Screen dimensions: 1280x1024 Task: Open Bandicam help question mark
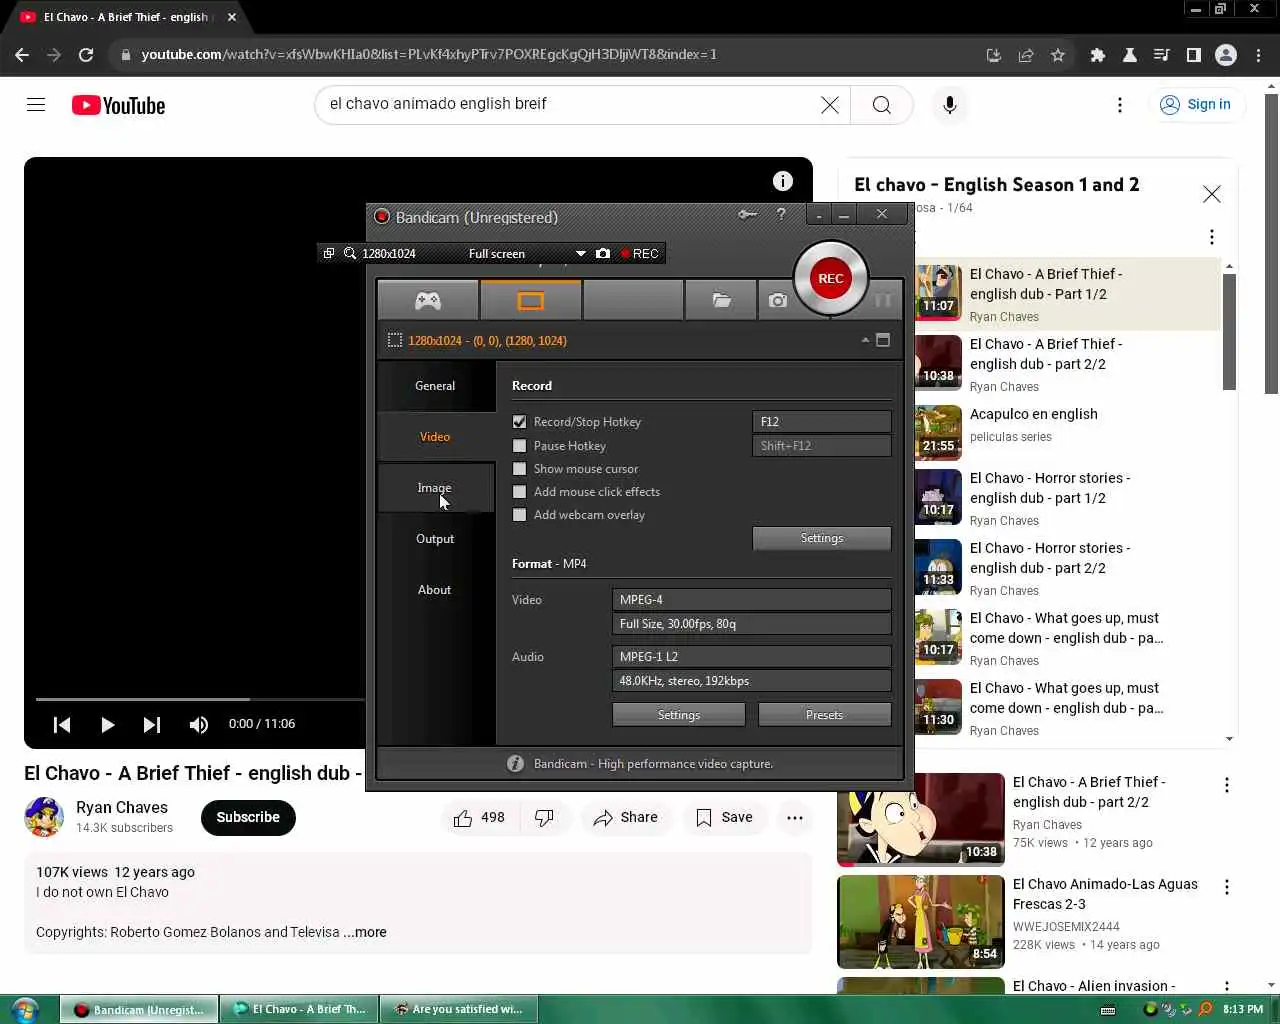coord(781,214)
